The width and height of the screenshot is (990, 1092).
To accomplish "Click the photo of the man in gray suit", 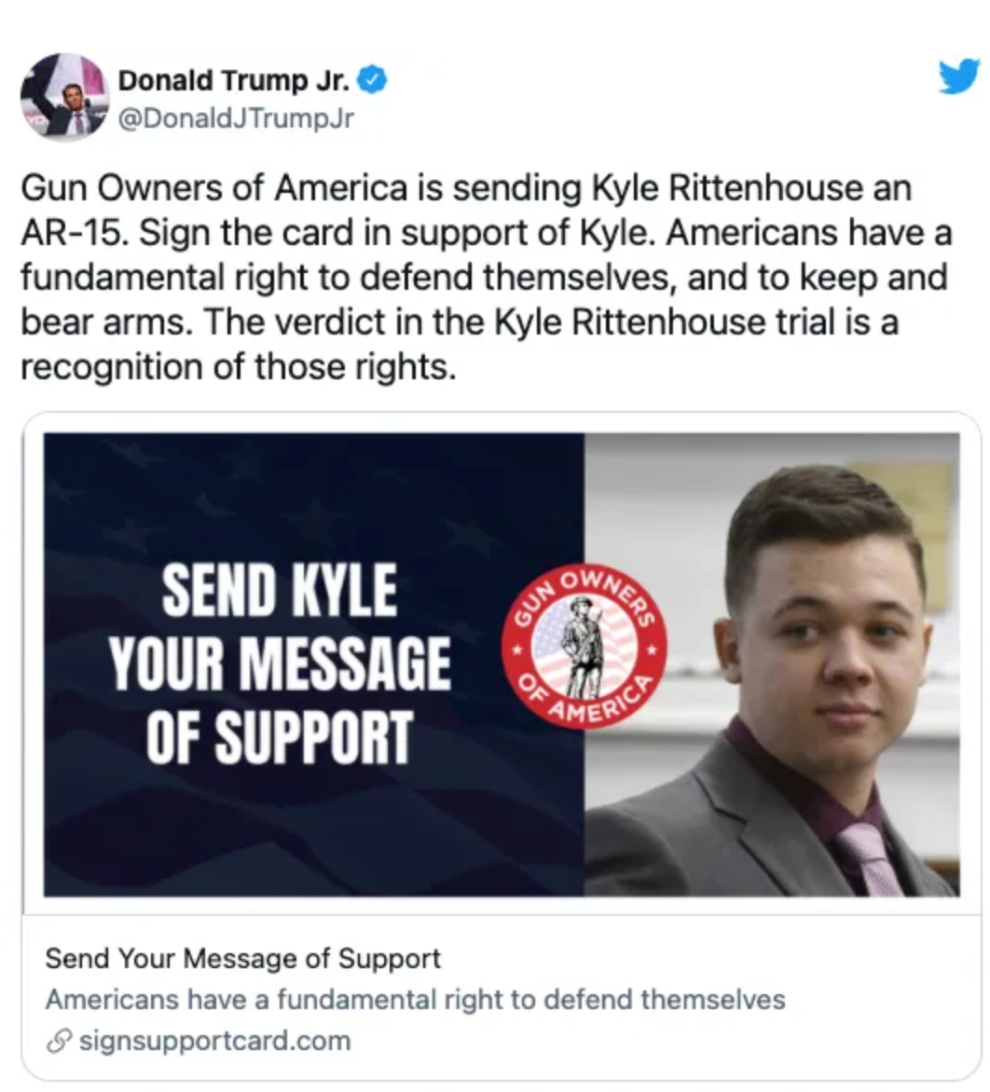I will [x=772, y=664].
